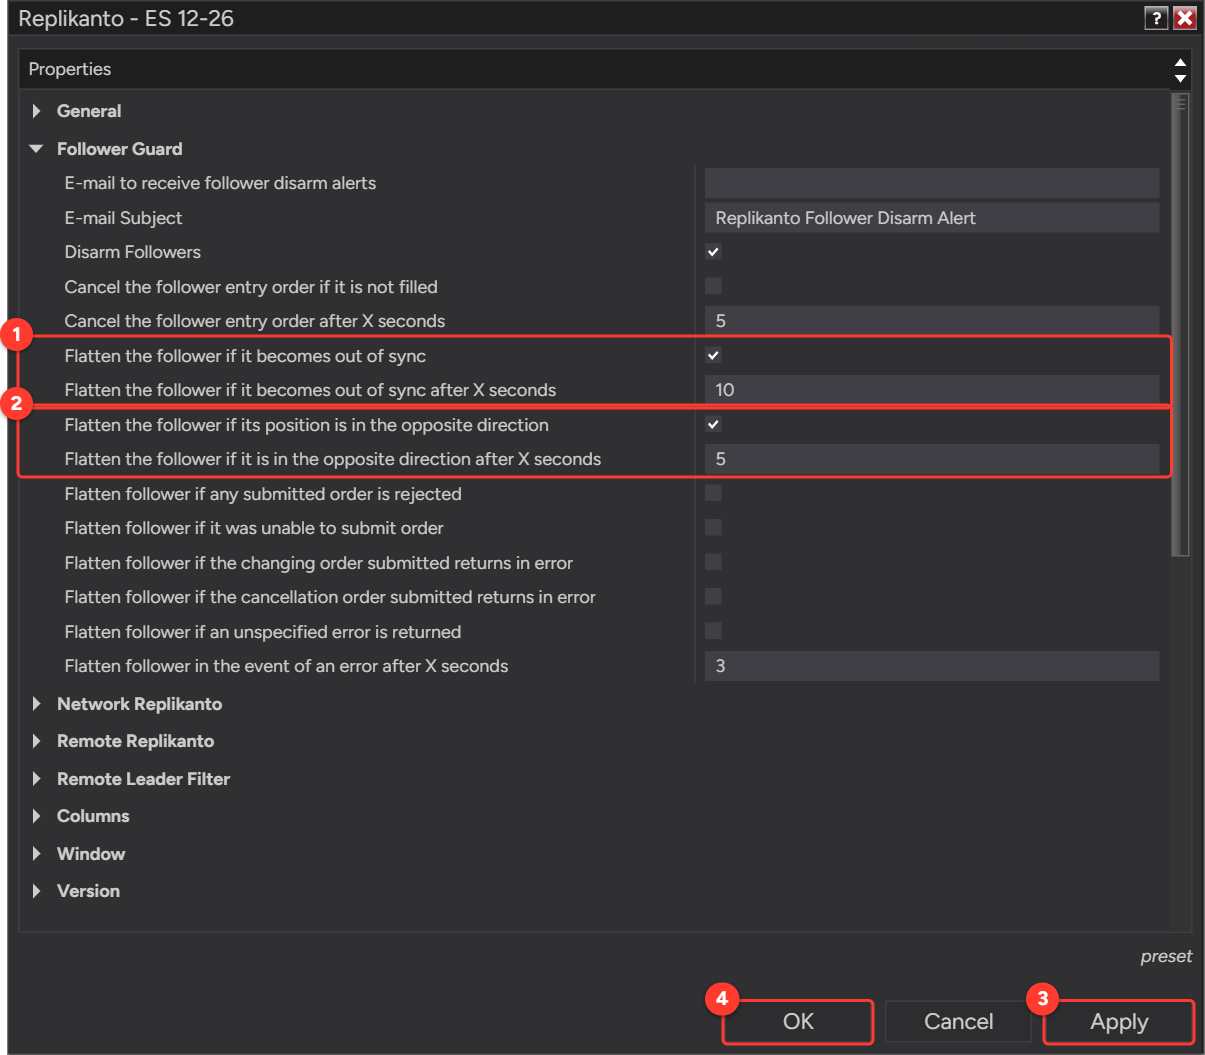The height and width of the screenshot is (1055, 1205).
Task: Click the 'E-mail Subject' label
Action: pyautogui.click(x=123, y=218)
